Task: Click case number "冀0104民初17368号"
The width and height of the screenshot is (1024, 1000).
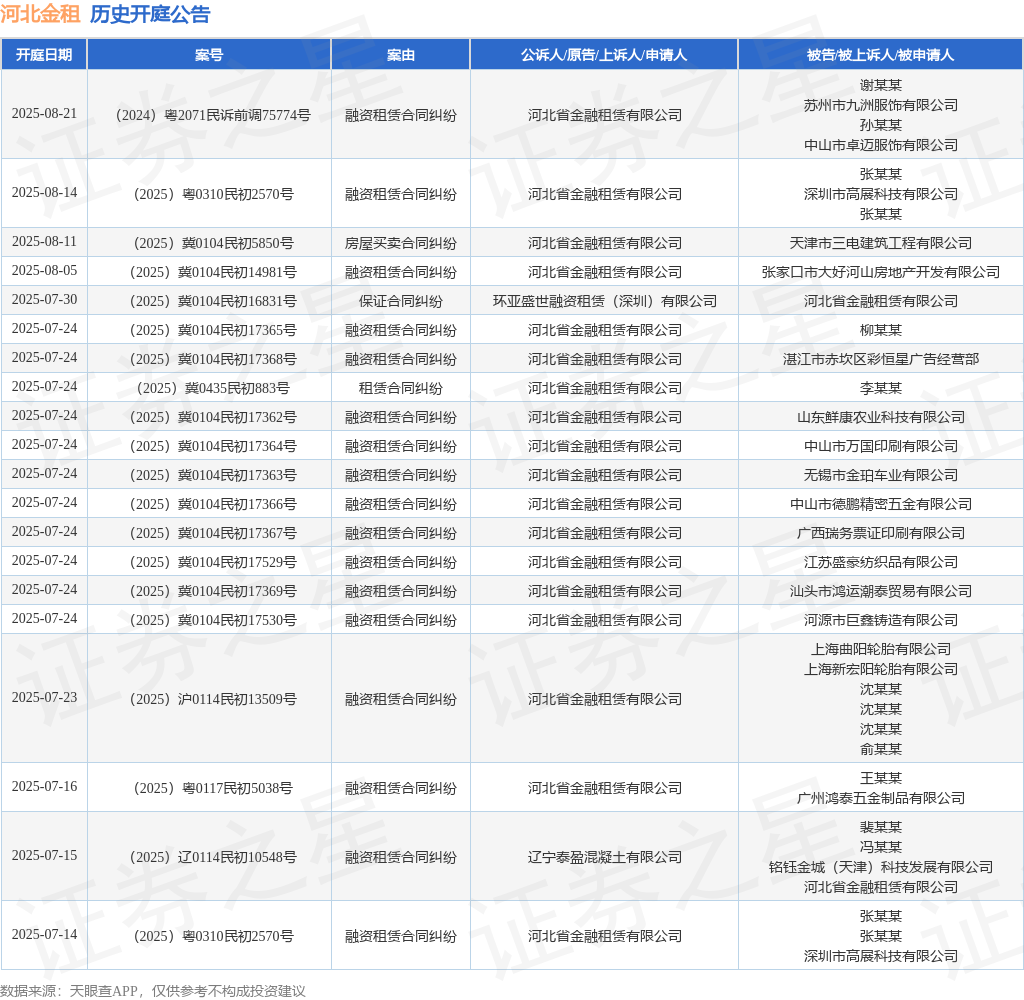Action: click(238, 359)
